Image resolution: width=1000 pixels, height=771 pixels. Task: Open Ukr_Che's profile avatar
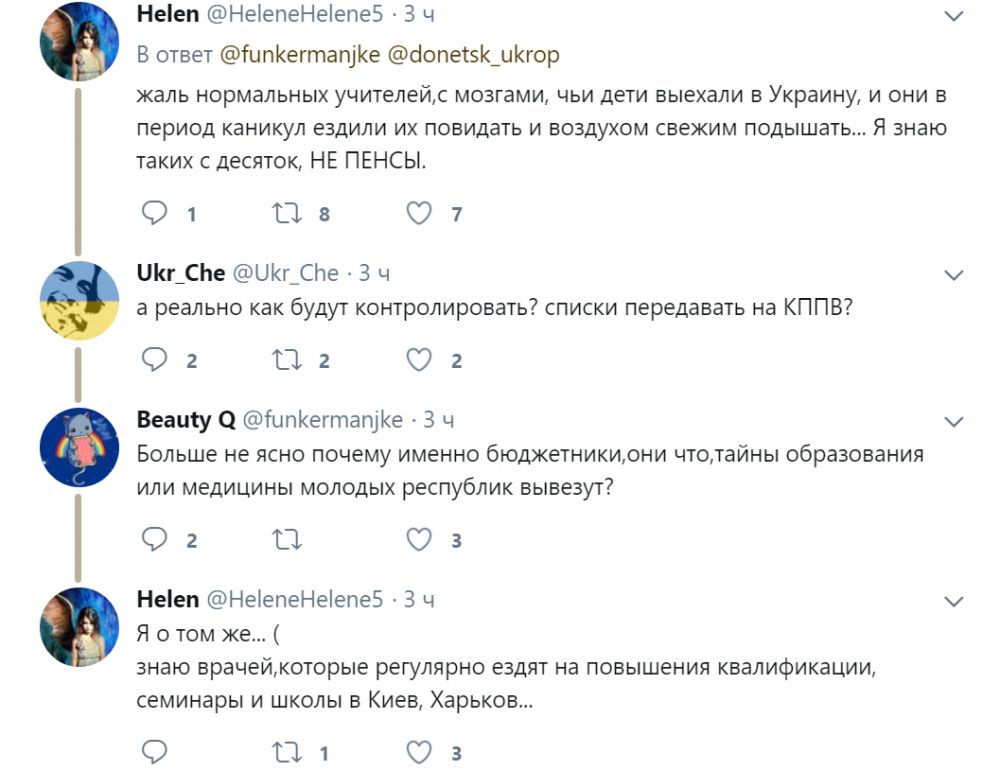tap(79, 300)
